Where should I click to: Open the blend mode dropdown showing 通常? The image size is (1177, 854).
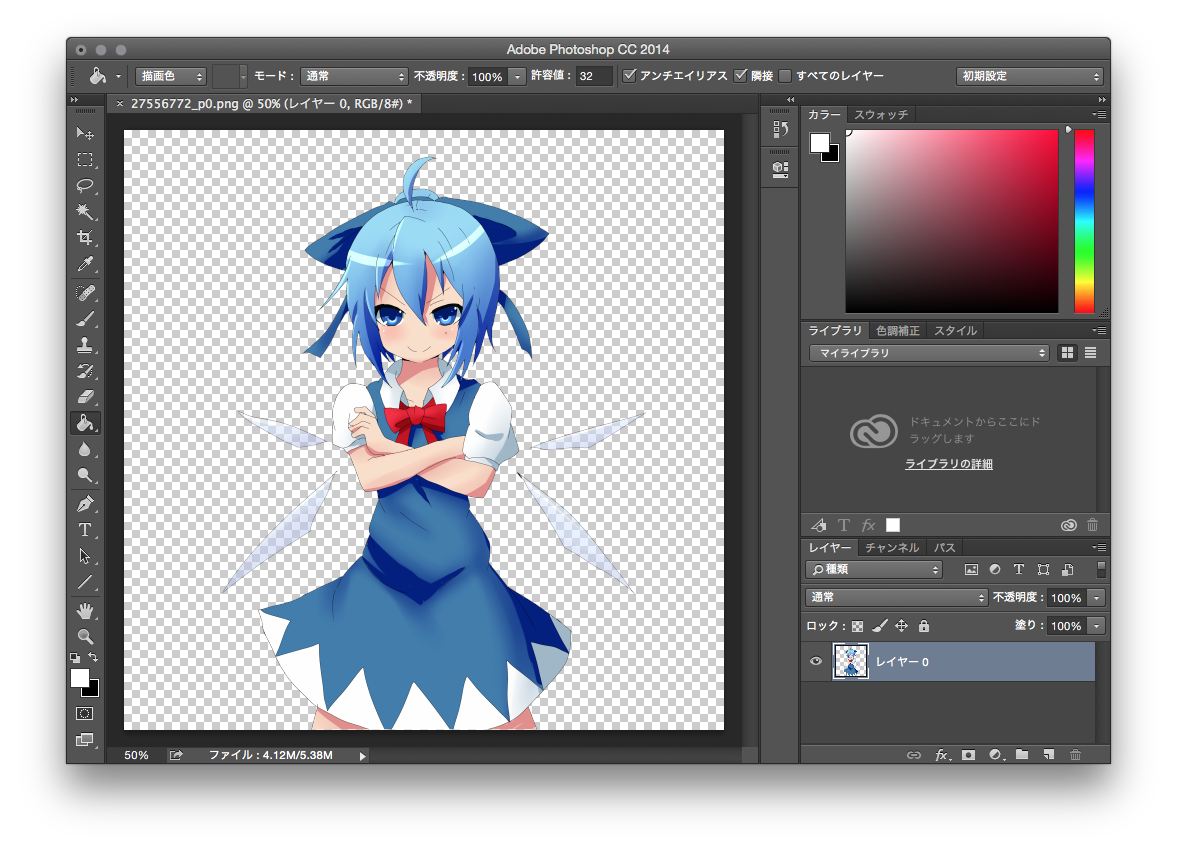895,597
